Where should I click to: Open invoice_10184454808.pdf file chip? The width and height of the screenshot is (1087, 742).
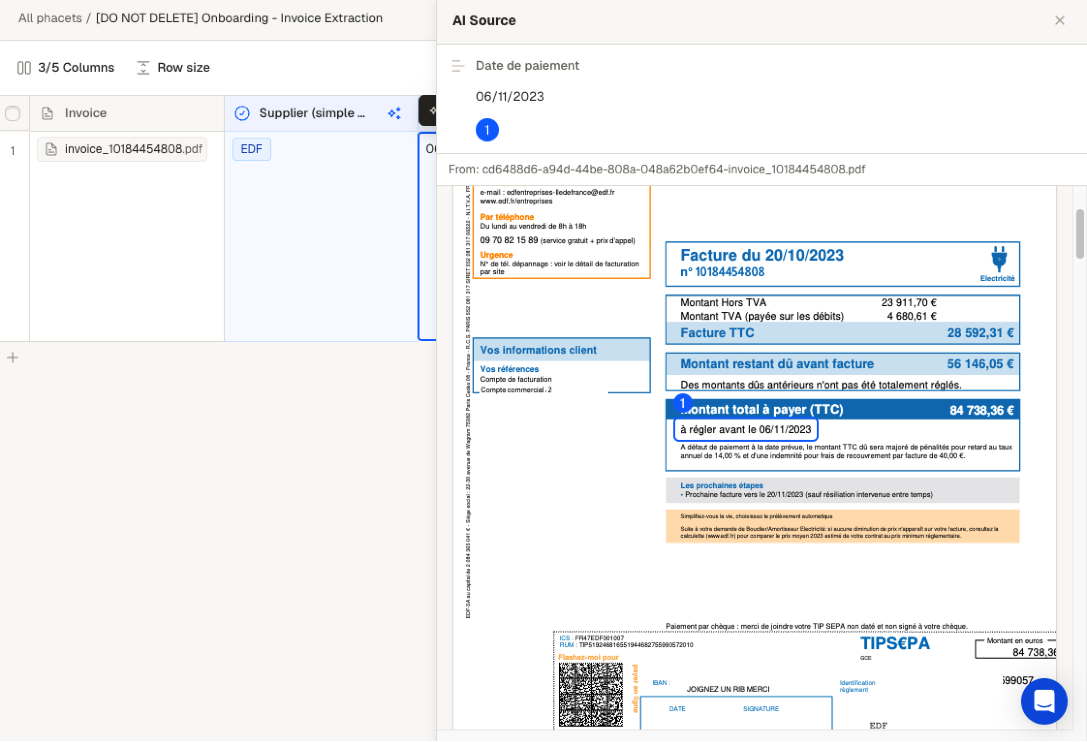[122, 149]
